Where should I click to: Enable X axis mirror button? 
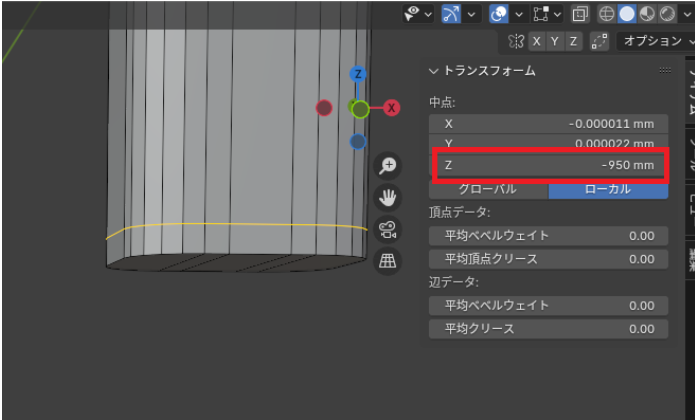[538, 41]
